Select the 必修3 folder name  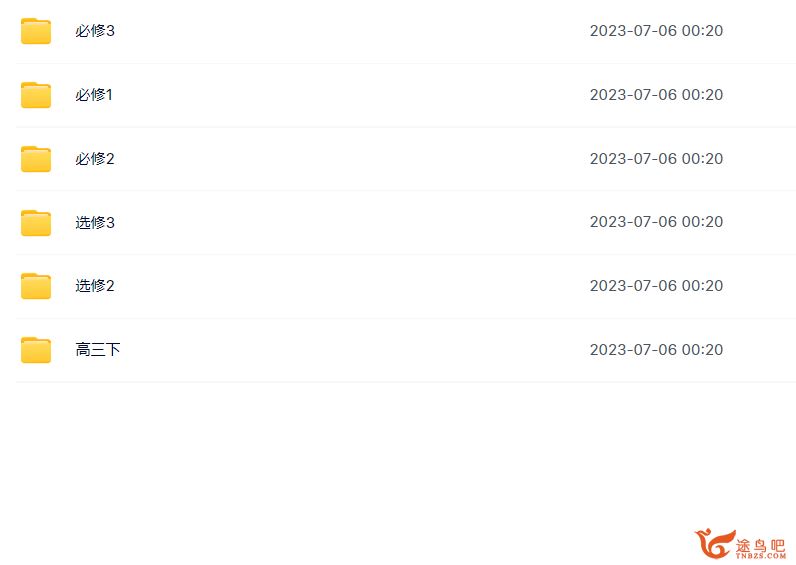[95, 31]
